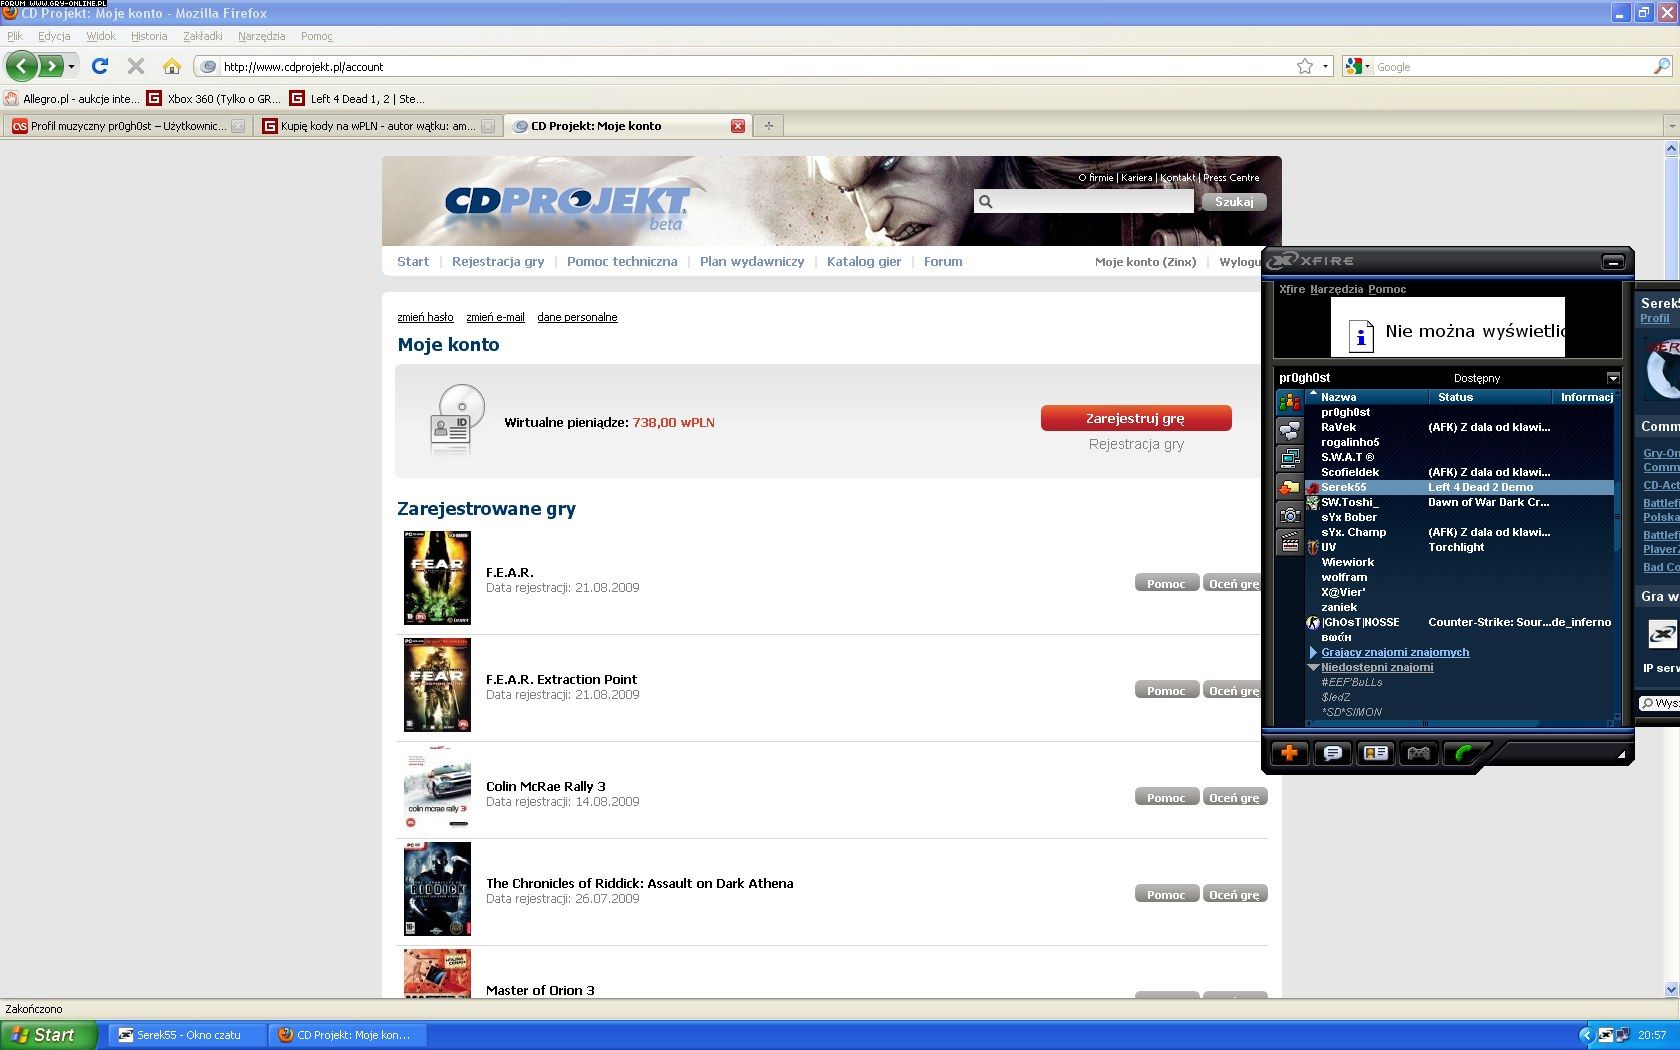The height and width of the screenshot is (1050, 1680).
Task: Select Serek55 in the Xfire friends list
Action: (1460, 487)
